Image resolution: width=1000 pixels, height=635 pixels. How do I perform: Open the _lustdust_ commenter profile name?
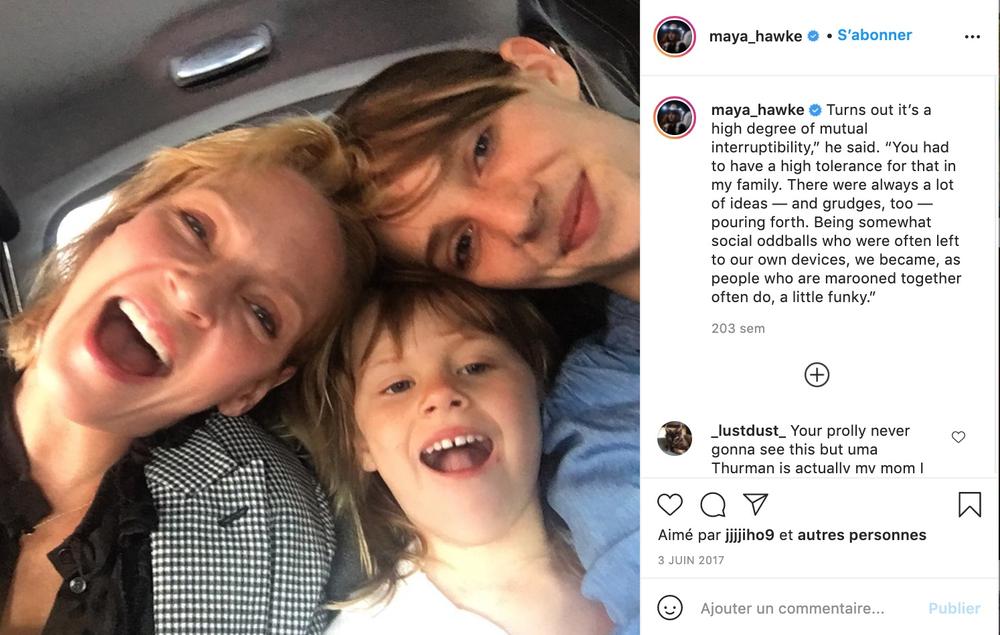[748, 430]
